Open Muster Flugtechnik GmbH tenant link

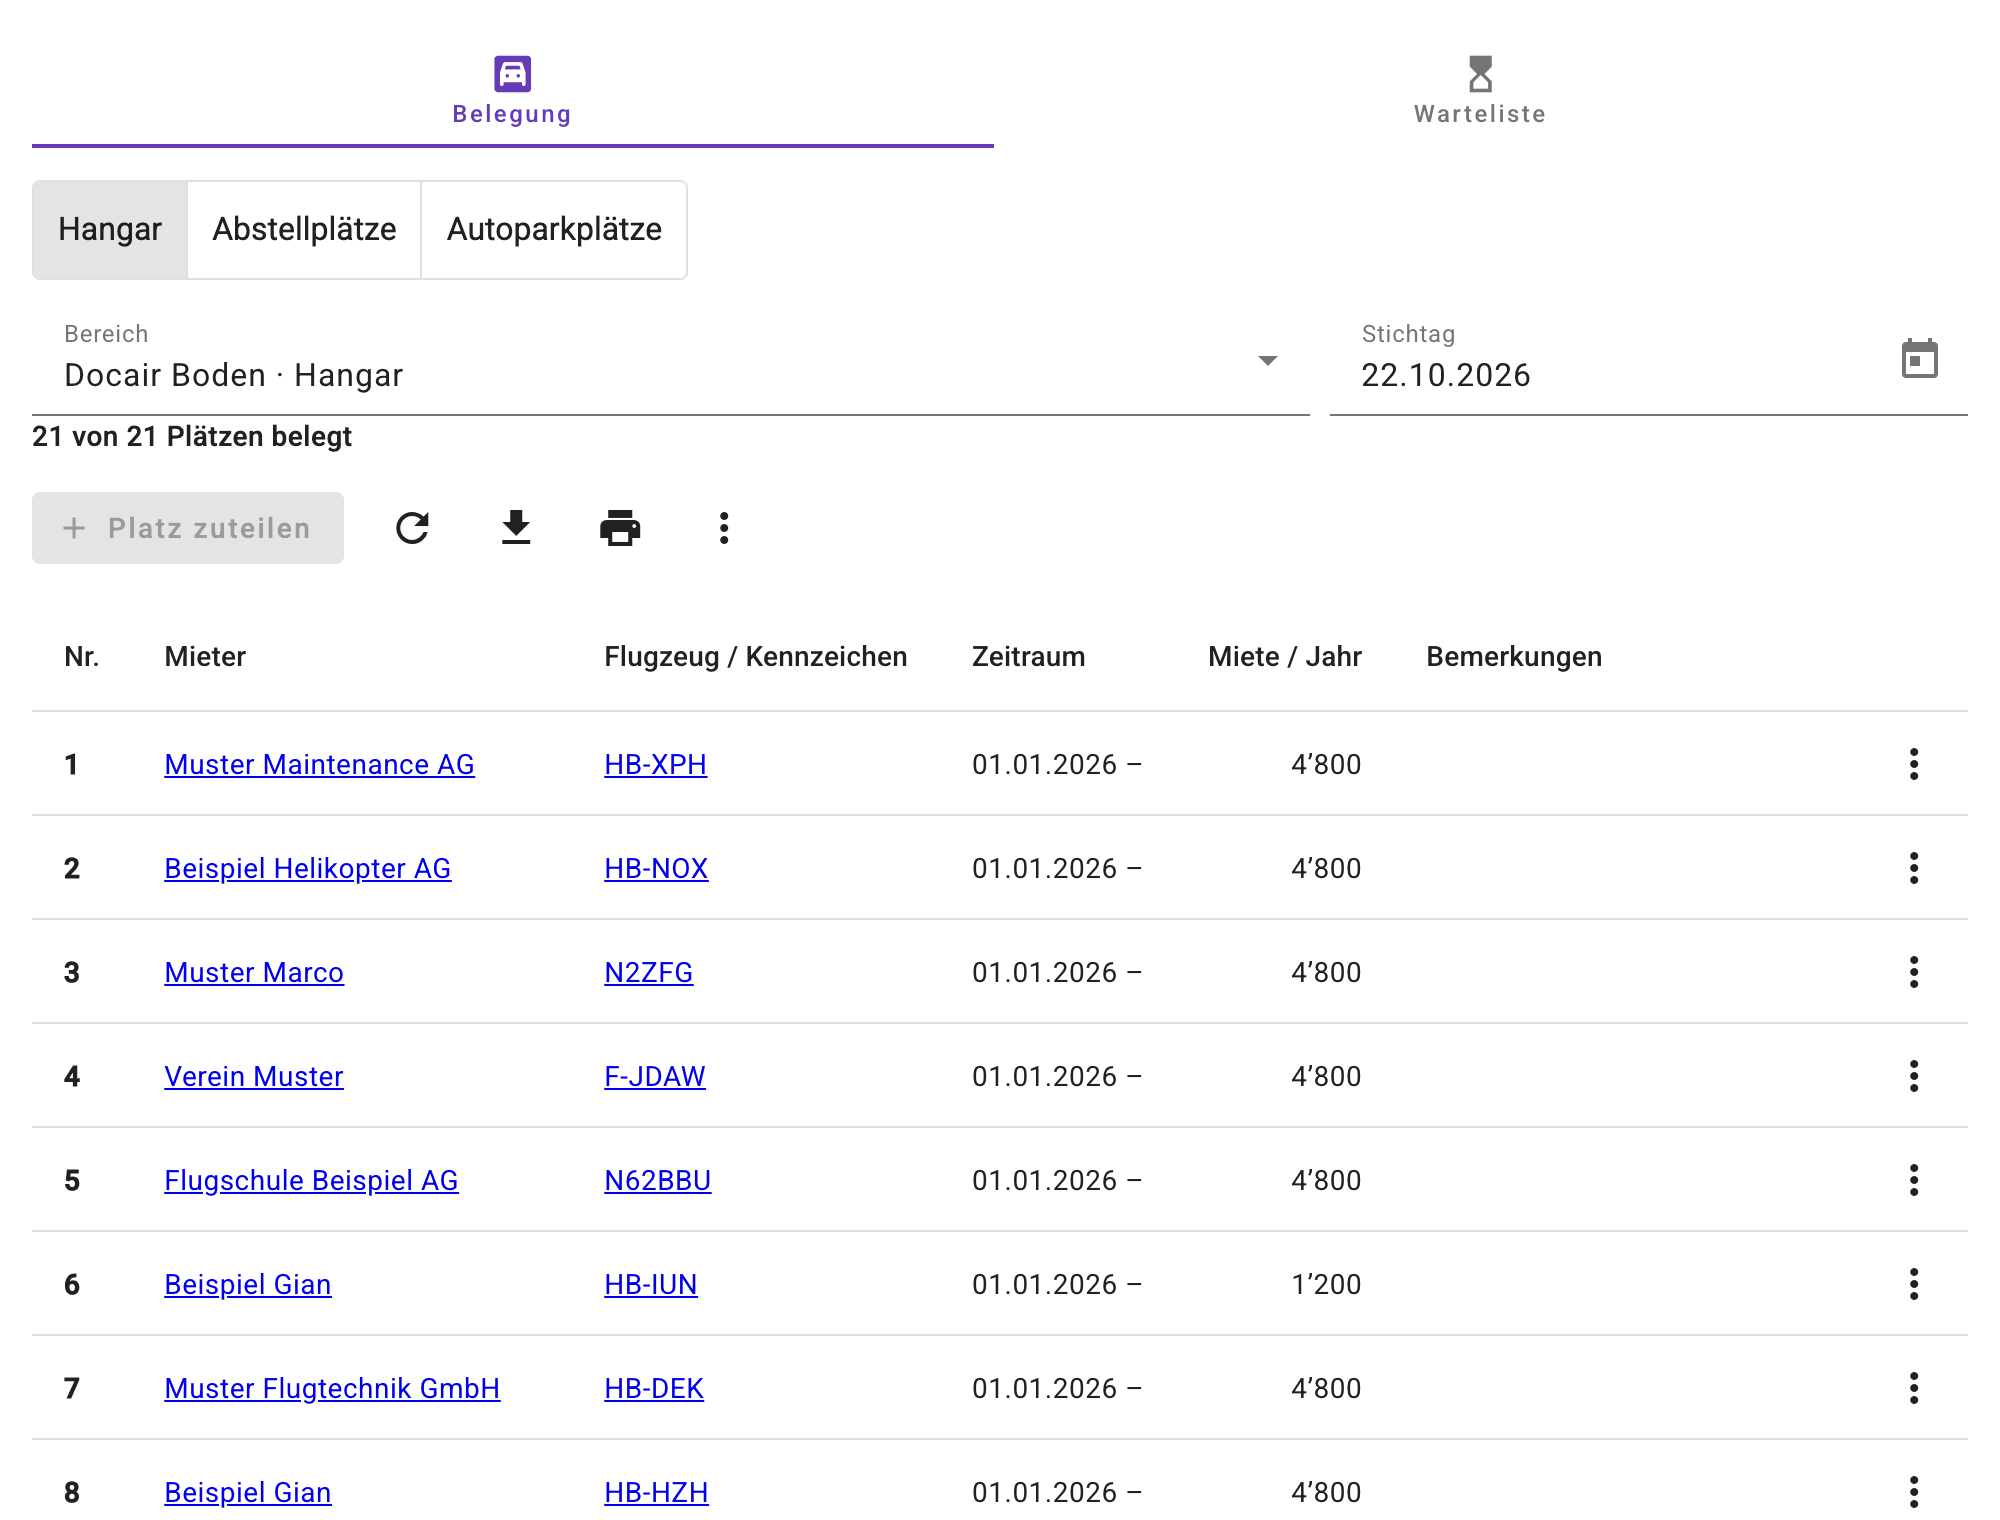pos(332,1388)
